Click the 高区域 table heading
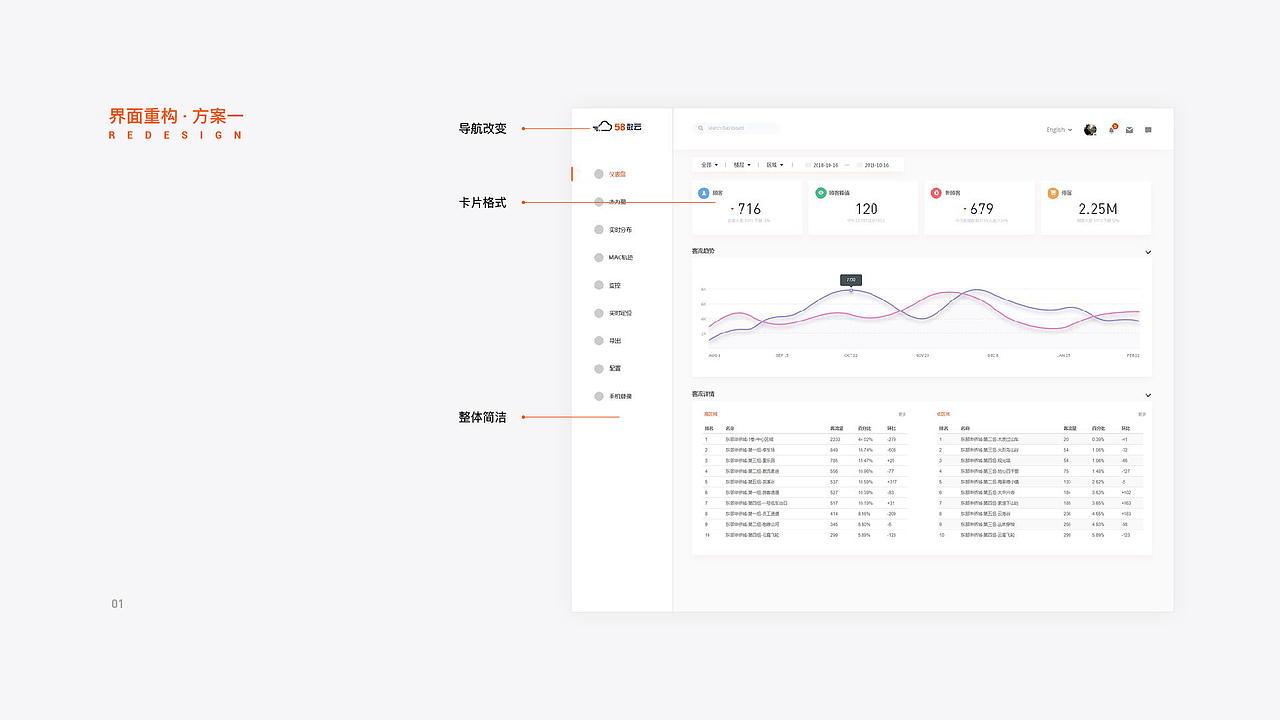 click(x=710, y=414)
